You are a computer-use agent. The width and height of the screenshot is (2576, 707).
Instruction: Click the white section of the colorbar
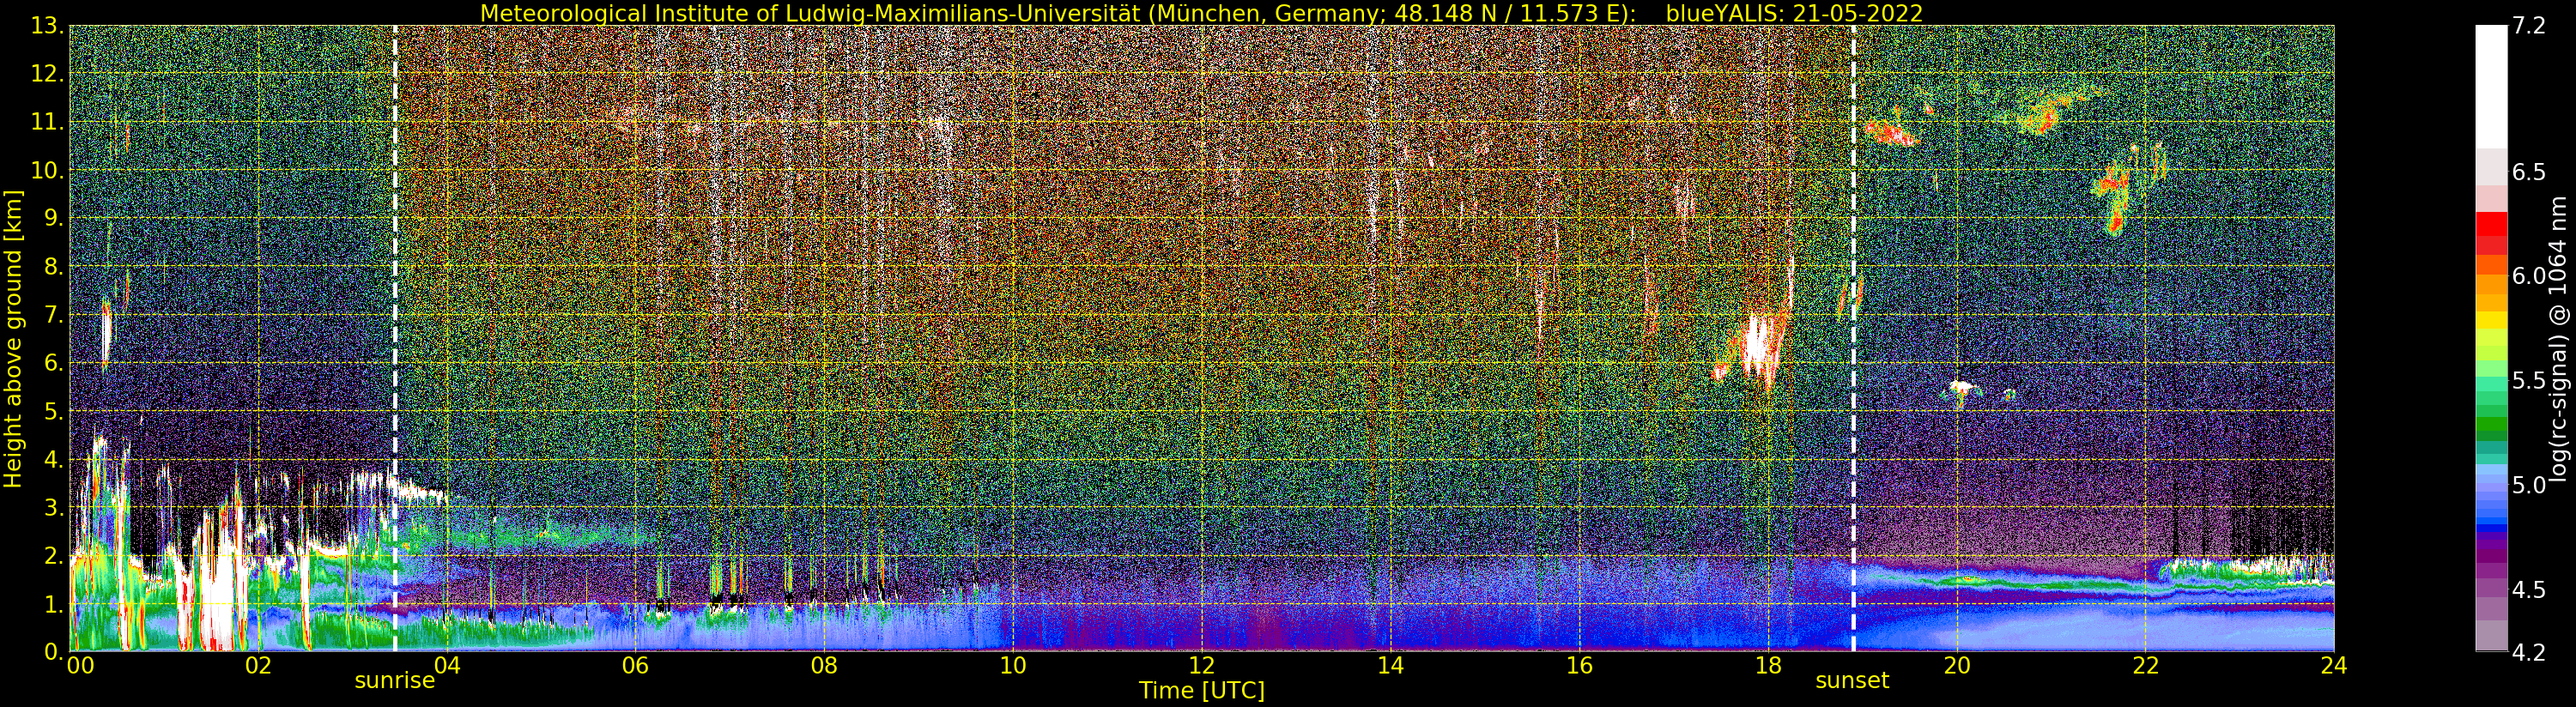(x=2491, y=87)
